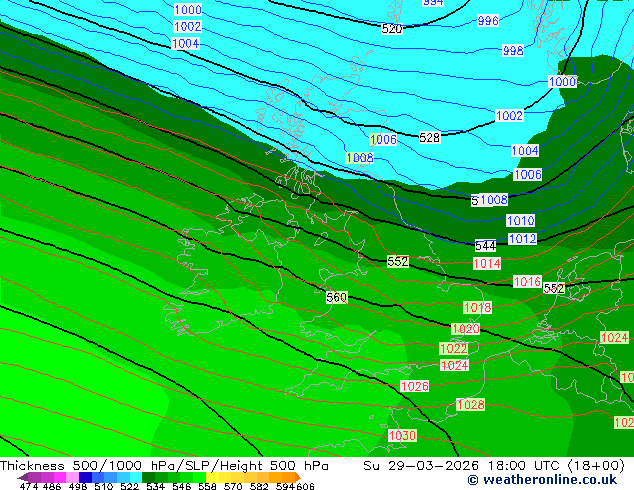Image resolution: width=634 pixels, height=490 pixels.
Task: Select the red 1020 isobar label
Action: click(465, 329)
